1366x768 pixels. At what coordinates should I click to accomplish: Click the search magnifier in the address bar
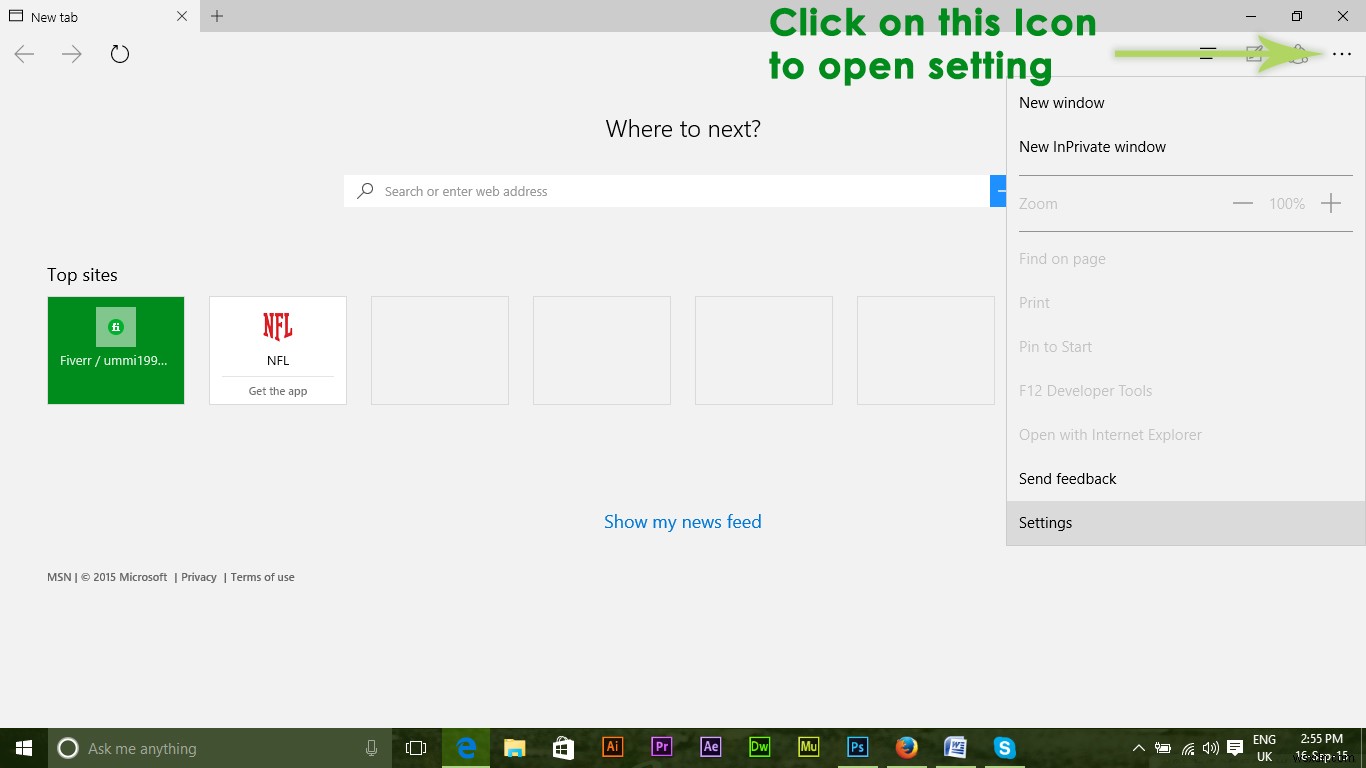[x=365, y=191]
